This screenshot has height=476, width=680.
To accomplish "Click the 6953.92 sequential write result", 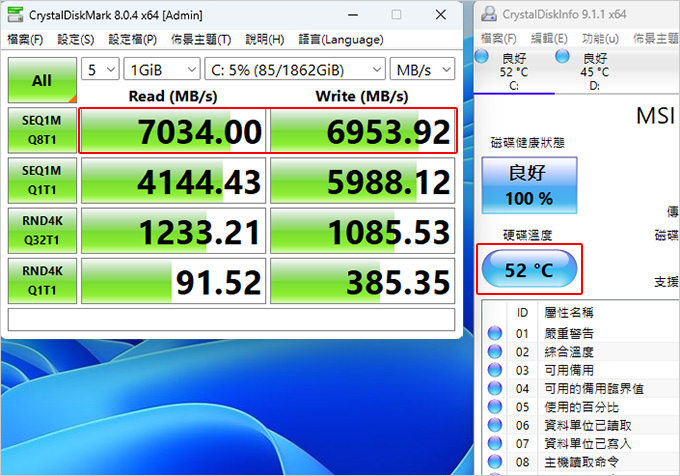I will coord(363,130).
